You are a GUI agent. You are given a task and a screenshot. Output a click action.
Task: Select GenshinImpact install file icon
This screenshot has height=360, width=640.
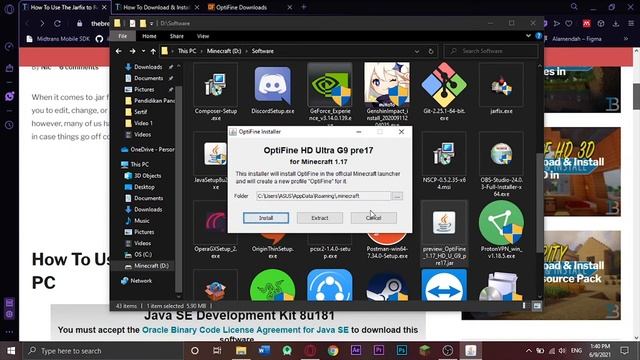[387, 85]
